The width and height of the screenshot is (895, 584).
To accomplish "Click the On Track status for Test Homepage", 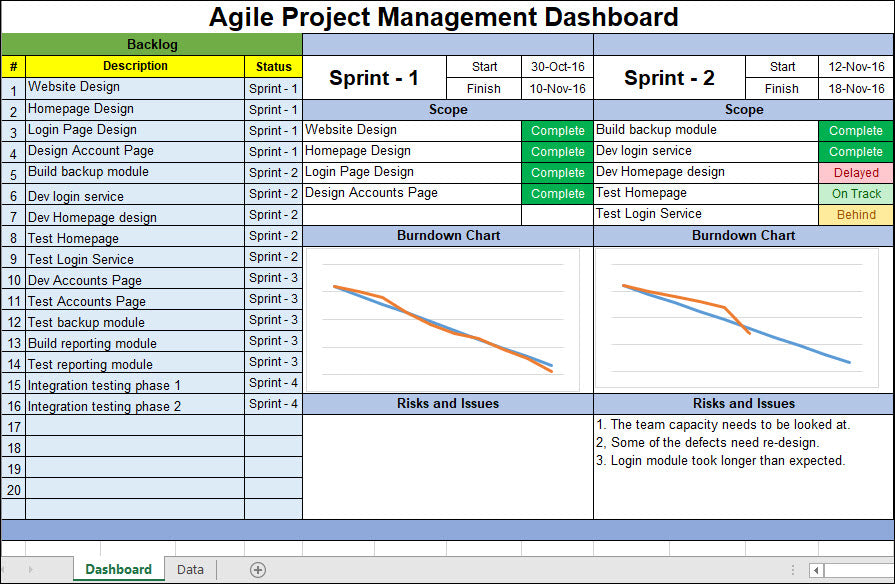I will point(856,193).
